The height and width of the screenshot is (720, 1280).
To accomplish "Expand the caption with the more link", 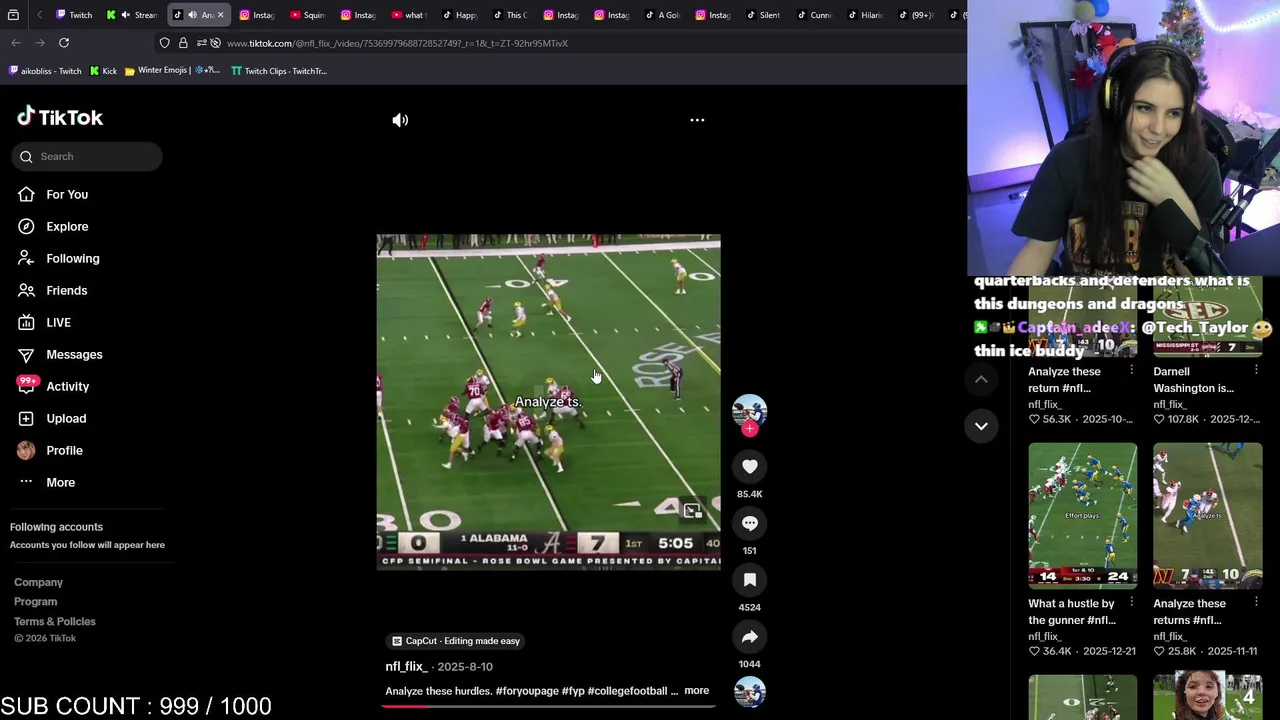I will pyautogui.click(x=696, y=691).
